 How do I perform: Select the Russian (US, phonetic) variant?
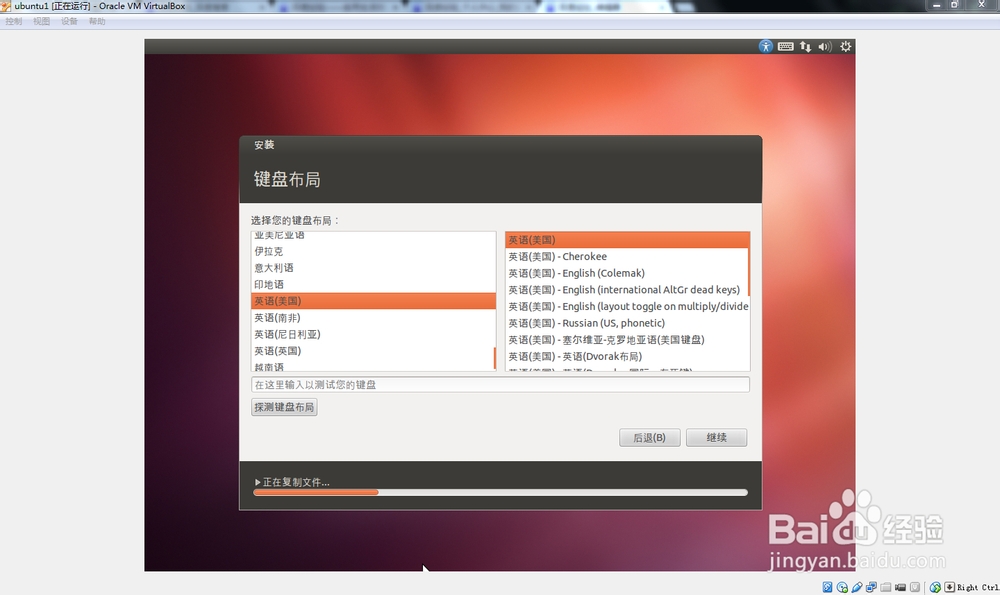pyautogui.click(x=626, y=323)
